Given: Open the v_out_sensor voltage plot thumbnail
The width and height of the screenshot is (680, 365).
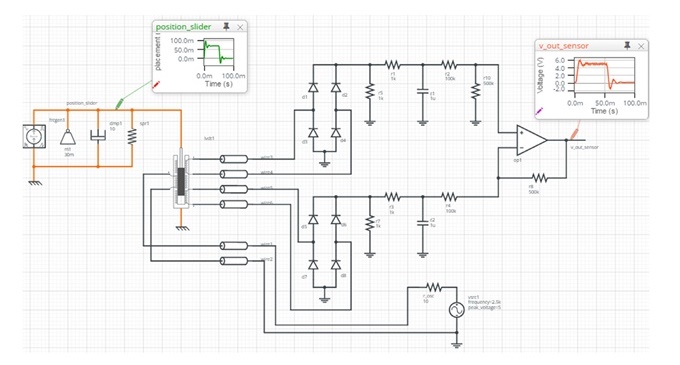Looking at the screenshot, I should [x=604, y=76].
